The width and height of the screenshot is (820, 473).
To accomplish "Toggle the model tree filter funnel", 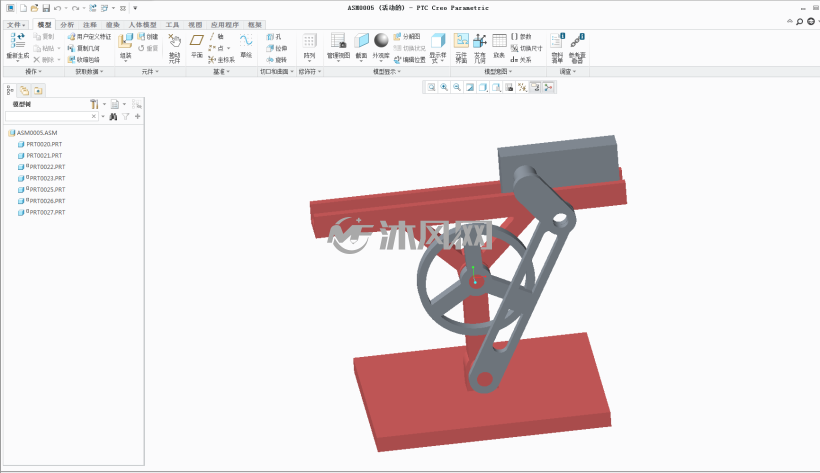I will [x=126, y=117].
